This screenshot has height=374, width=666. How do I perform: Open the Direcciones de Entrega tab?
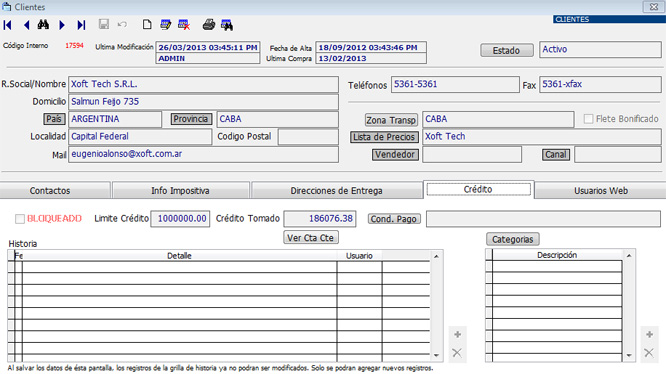click(336, 191)
